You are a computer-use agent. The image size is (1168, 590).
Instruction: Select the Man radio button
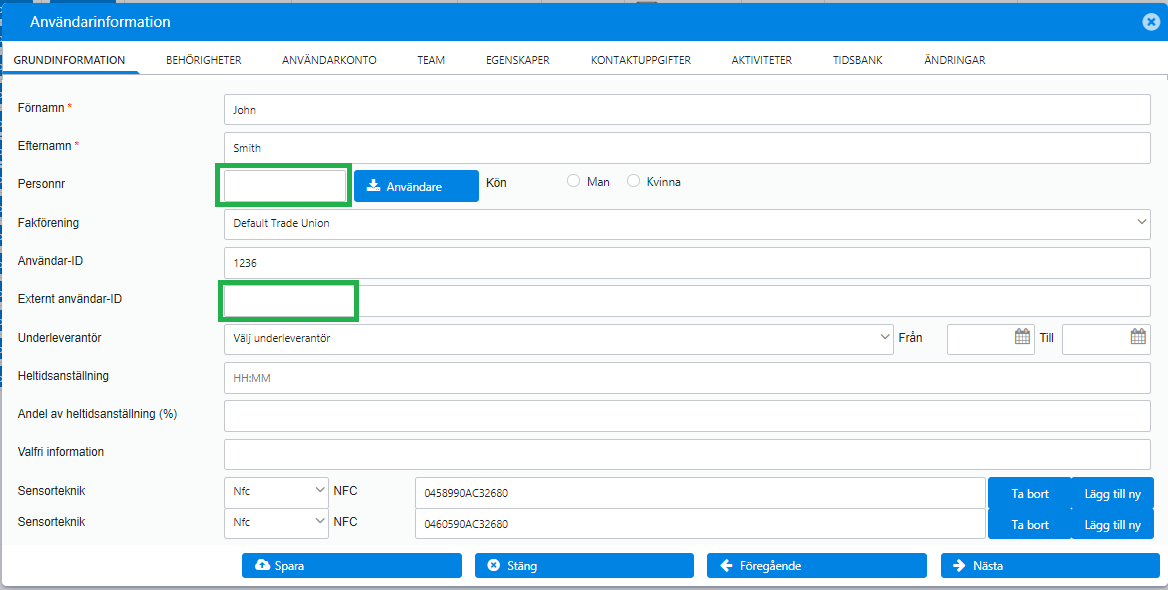tap(574, 181)
